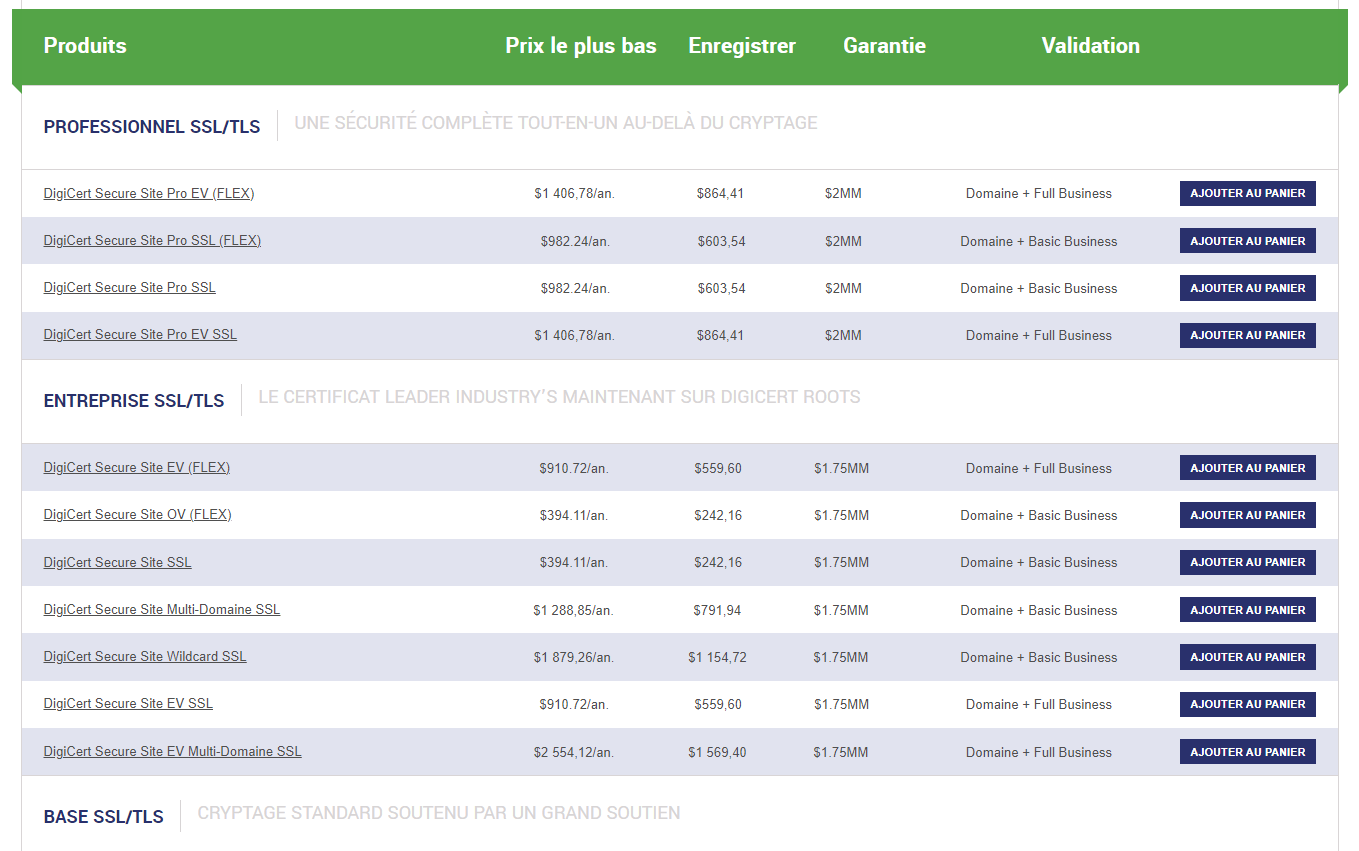Click the tagline 'Cryptage standard soutenu'
This screenshot has height=851, width=1359.
[439, 813]
